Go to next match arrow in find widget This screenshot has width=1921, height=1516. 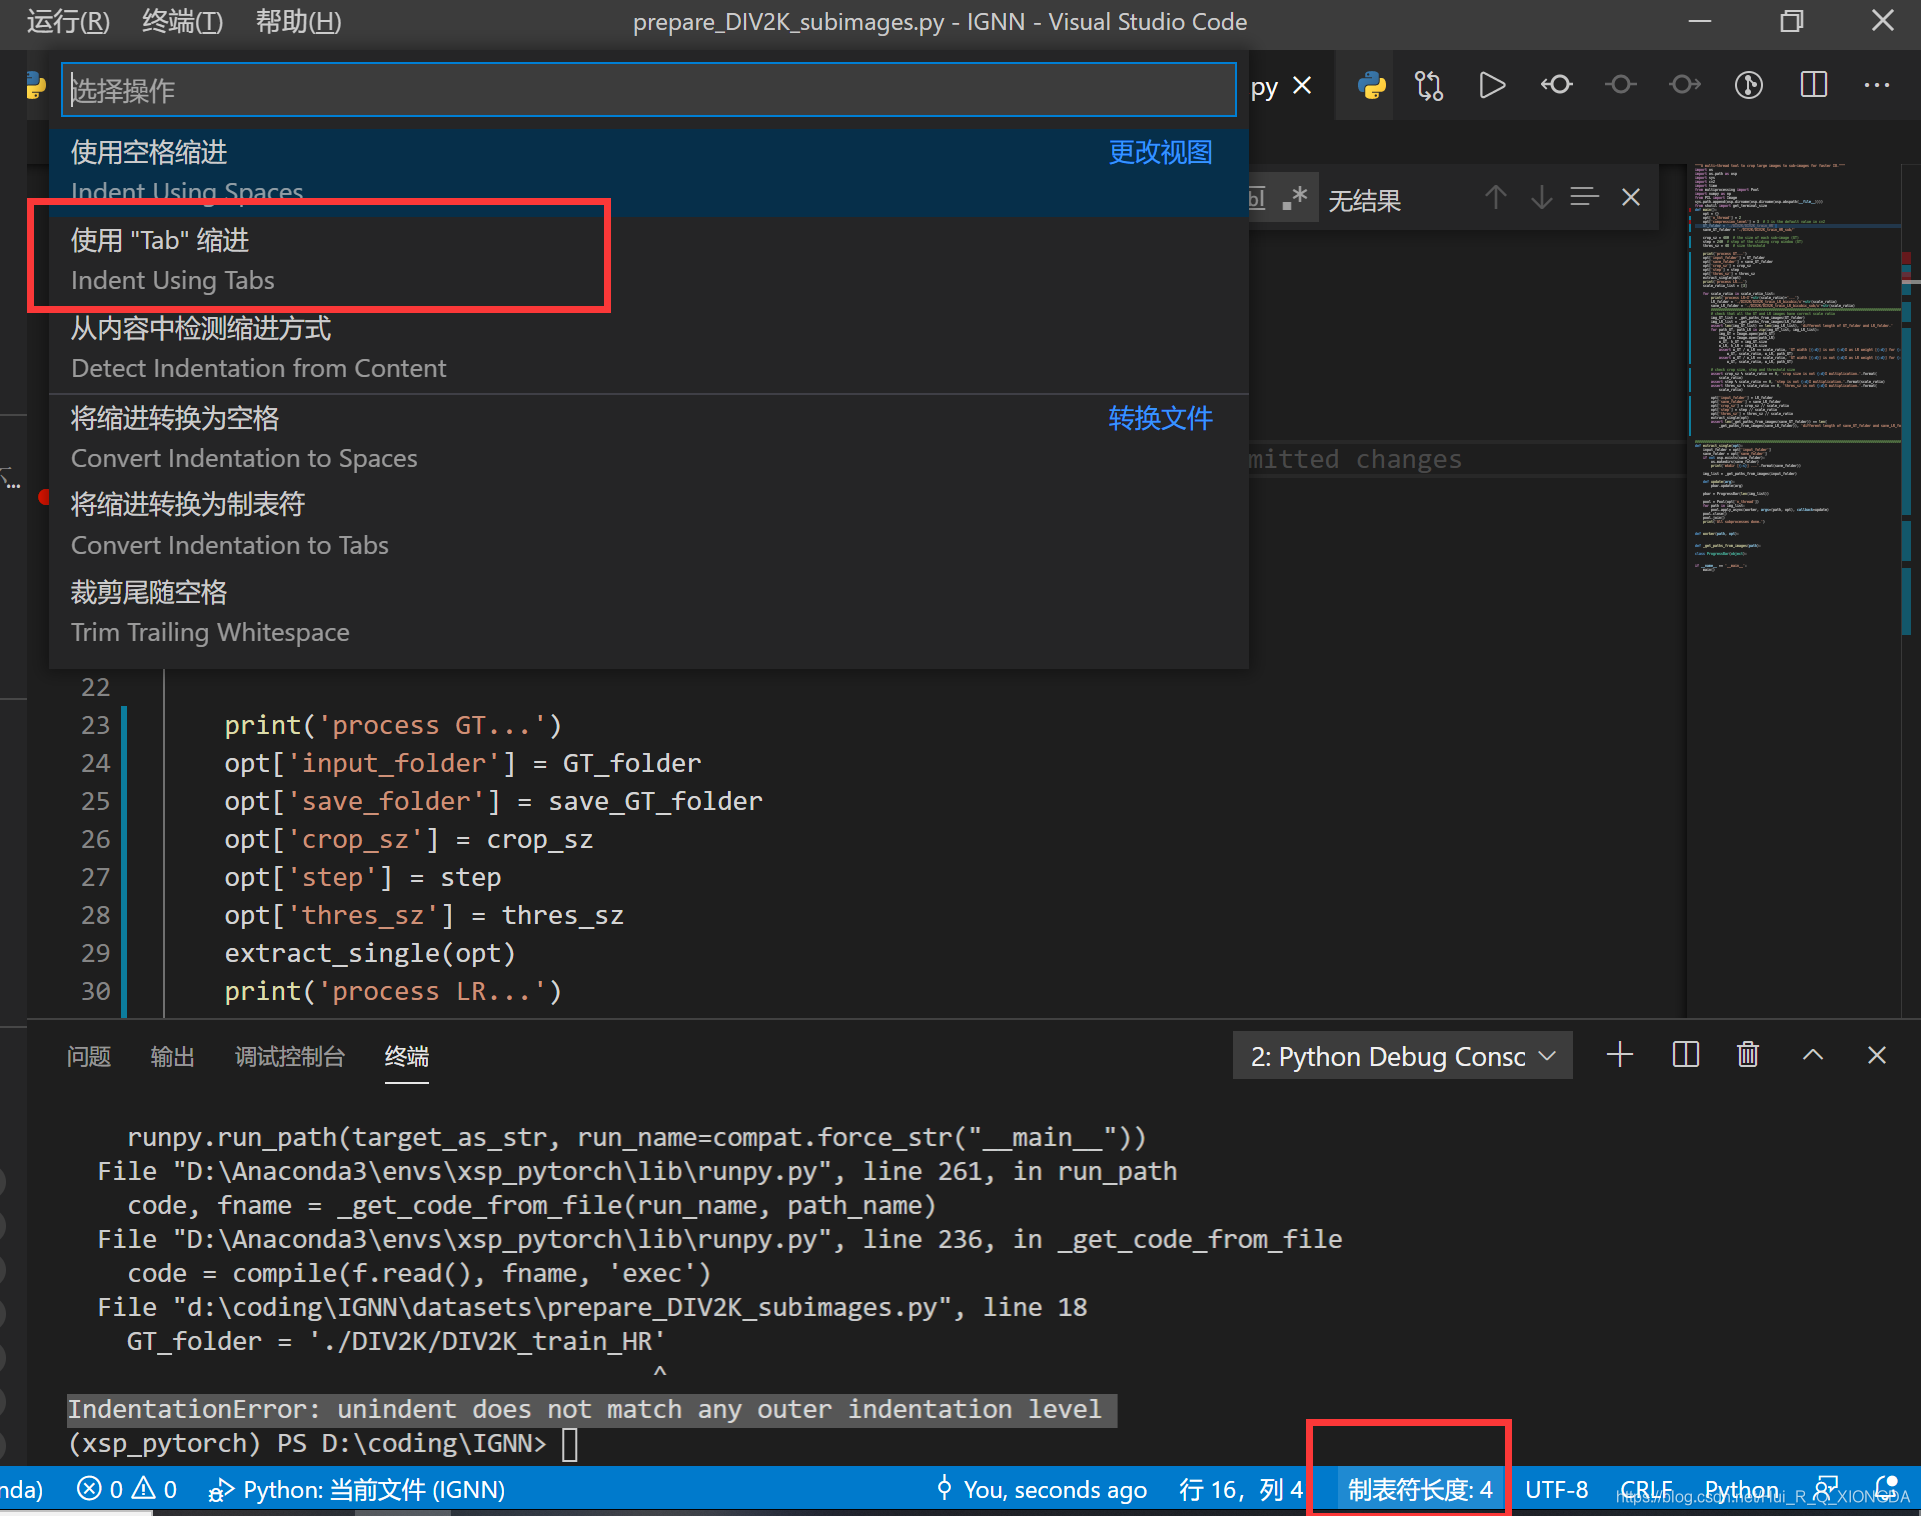pyautogui.click(x=1541, y=198)
